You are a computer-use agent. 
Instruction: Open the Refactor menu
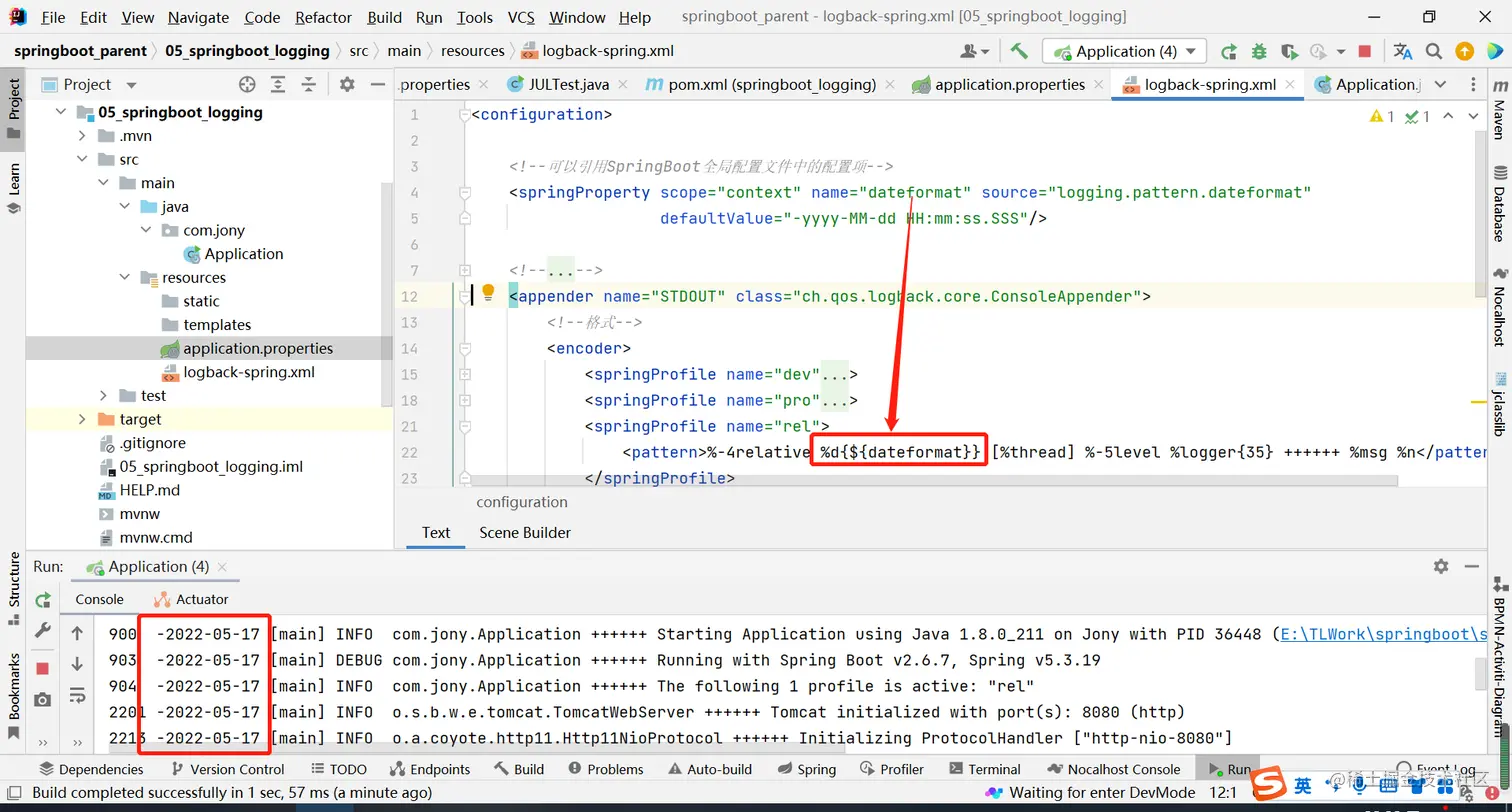pos(323,17)
